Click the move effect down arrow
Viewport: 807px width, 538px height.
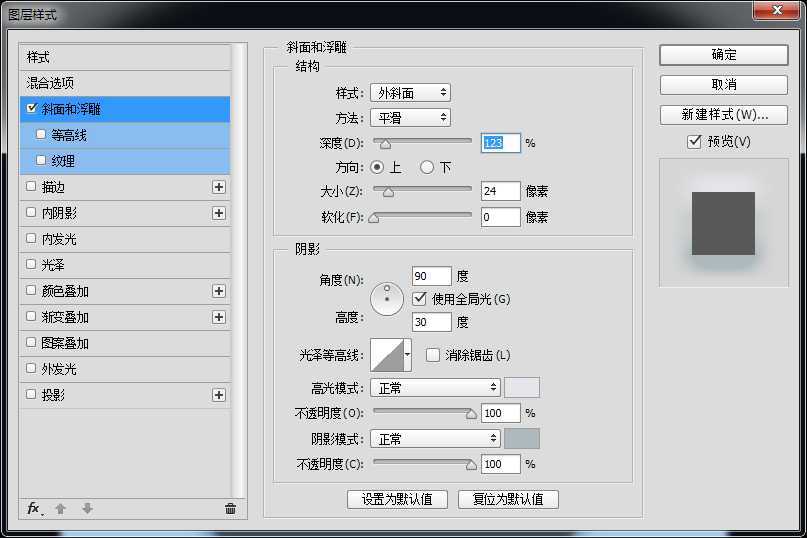pos(87,508)
